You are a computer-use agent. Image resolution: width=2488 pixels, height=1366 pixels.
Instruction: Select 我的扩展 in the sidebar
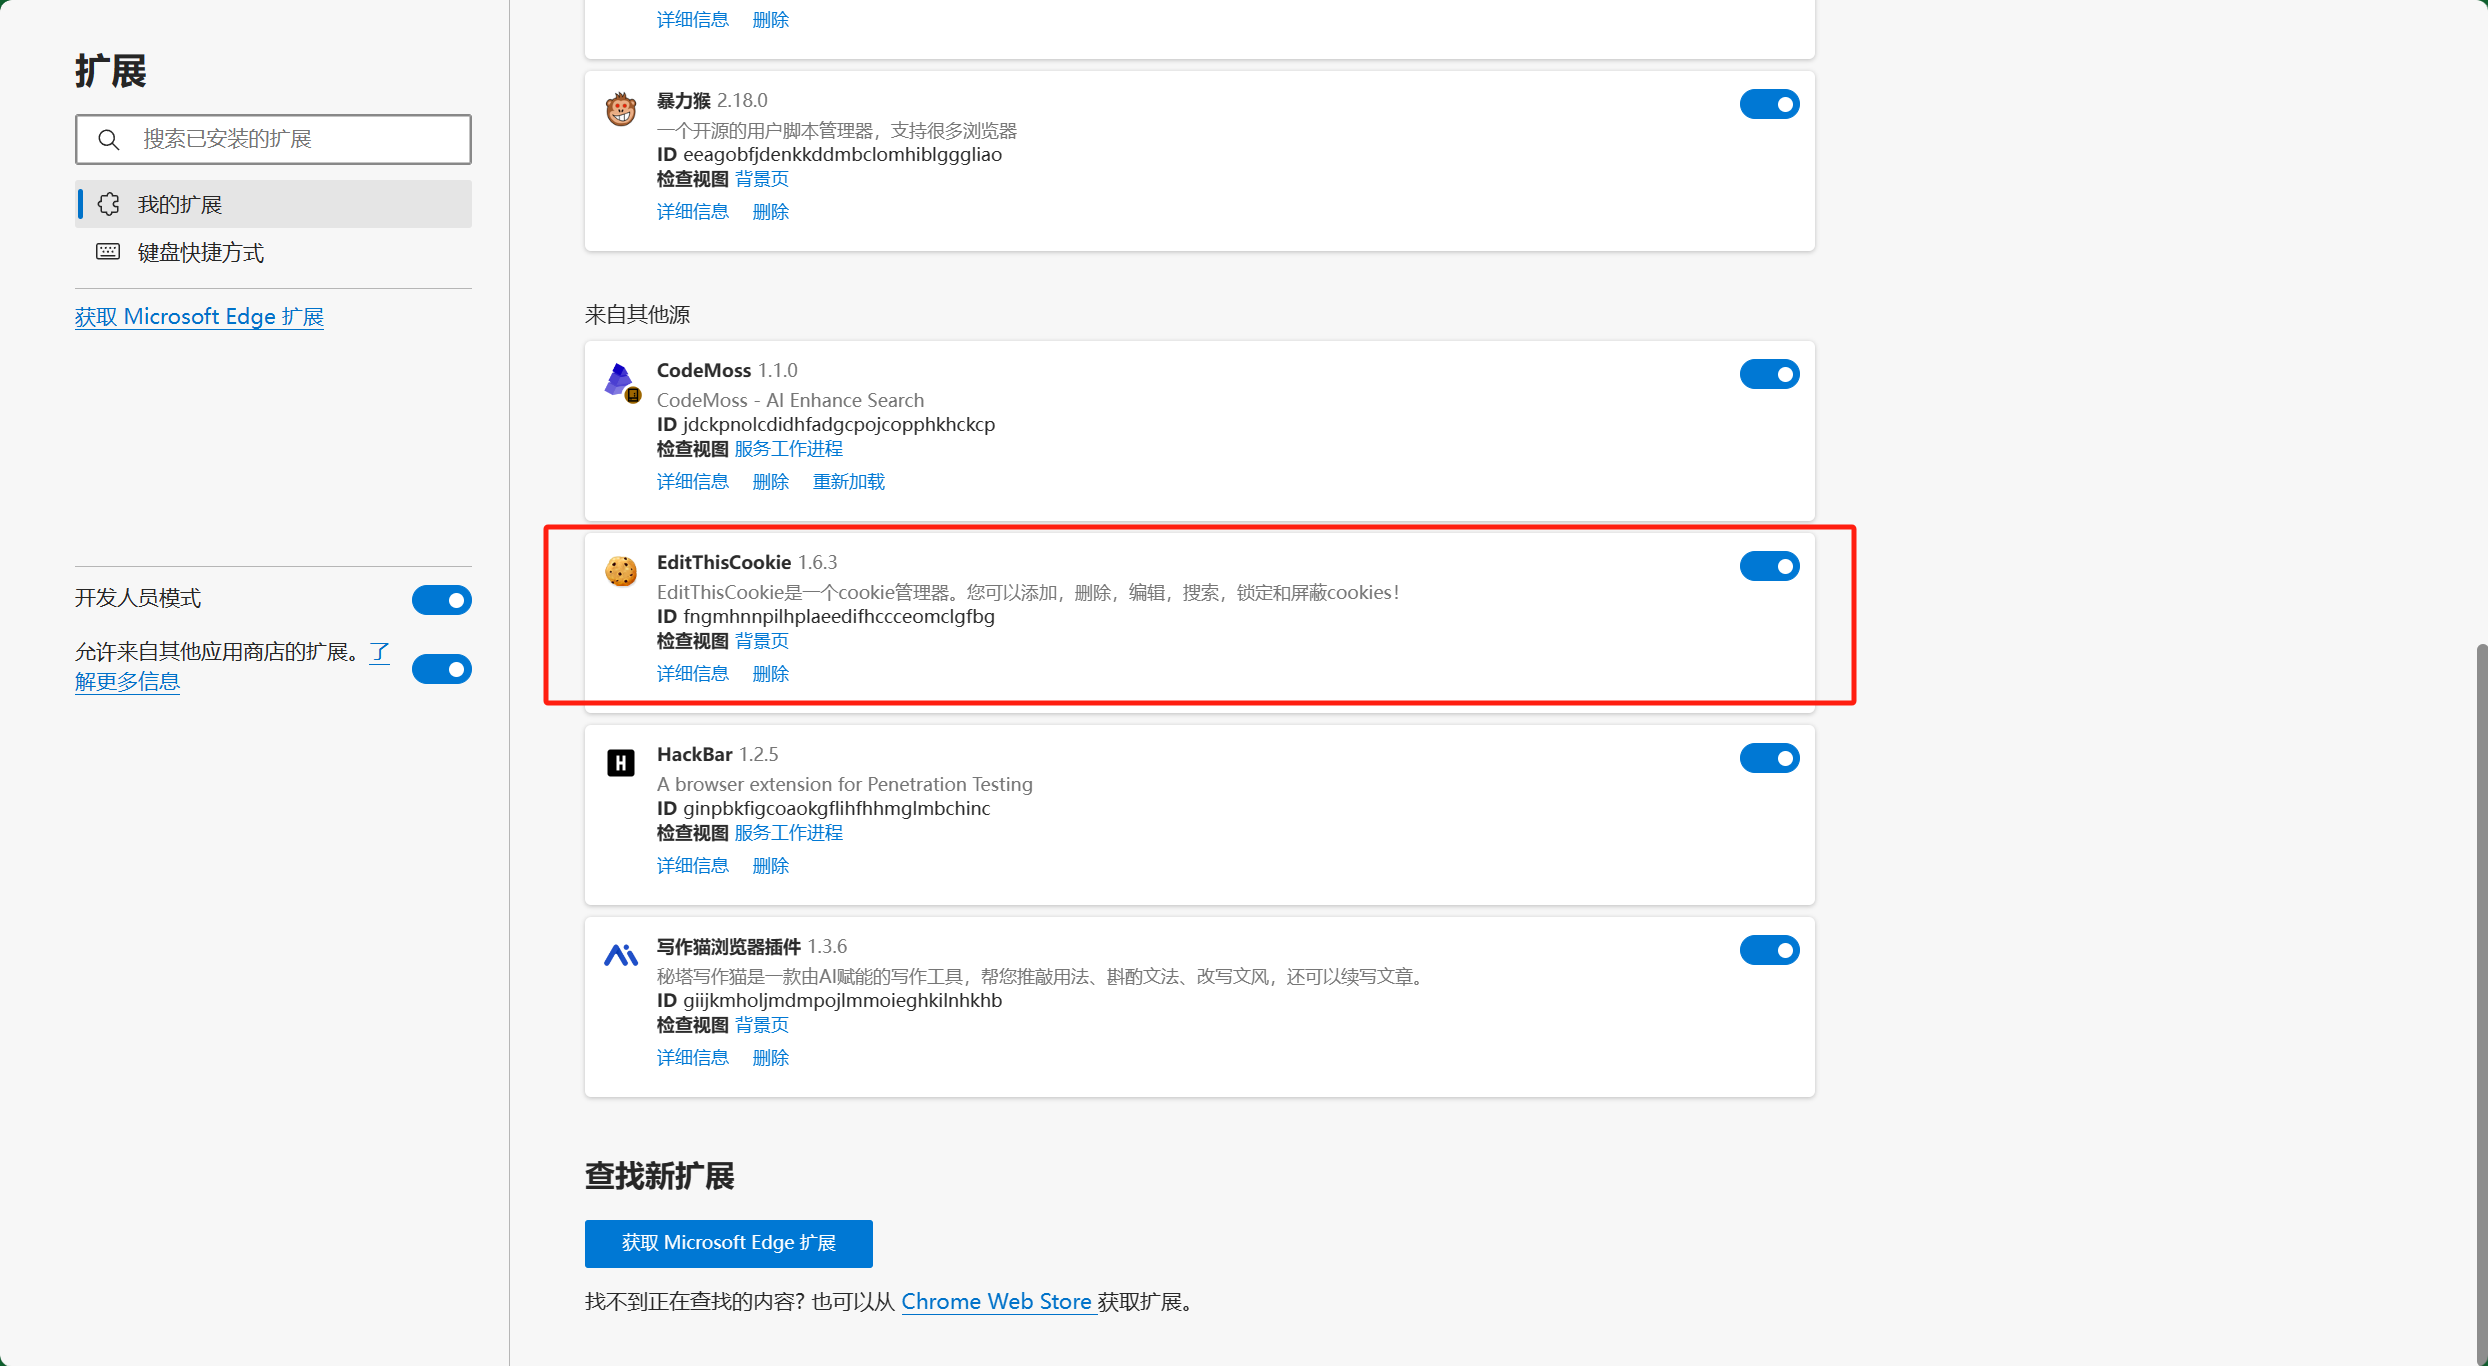(x=180, y=204)
